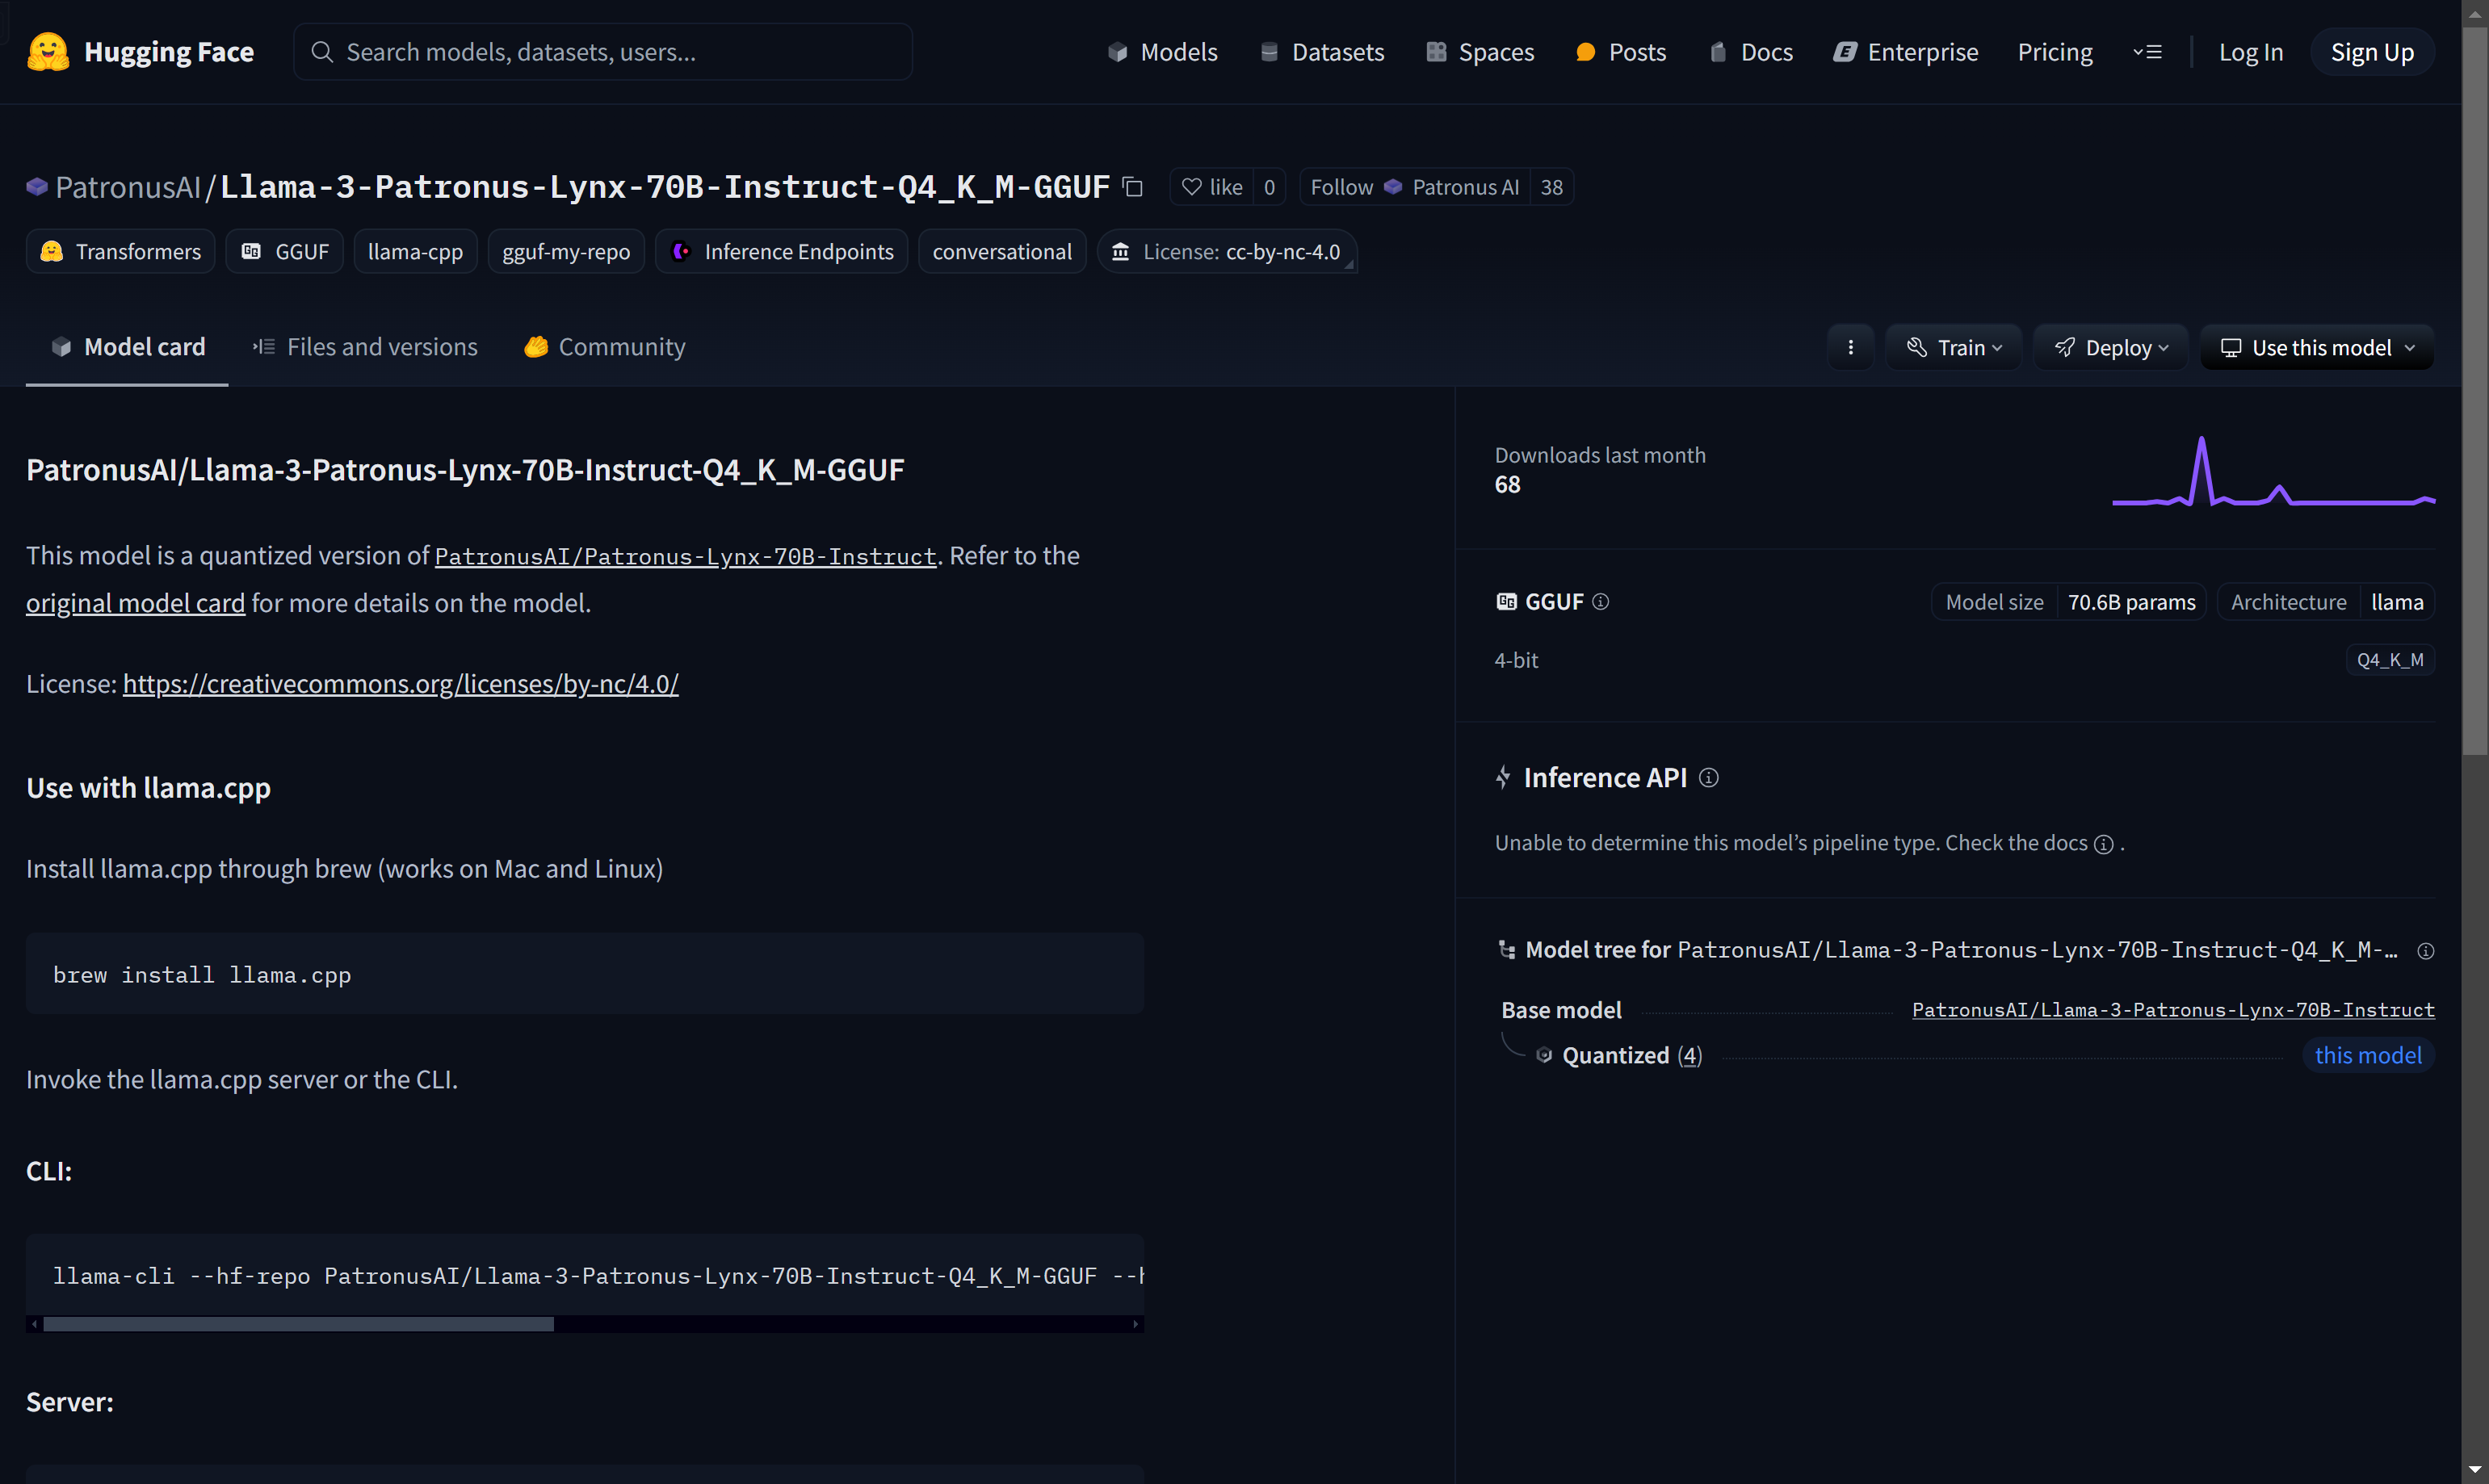
Task: Select the GGUF tag
Action: 285,251
